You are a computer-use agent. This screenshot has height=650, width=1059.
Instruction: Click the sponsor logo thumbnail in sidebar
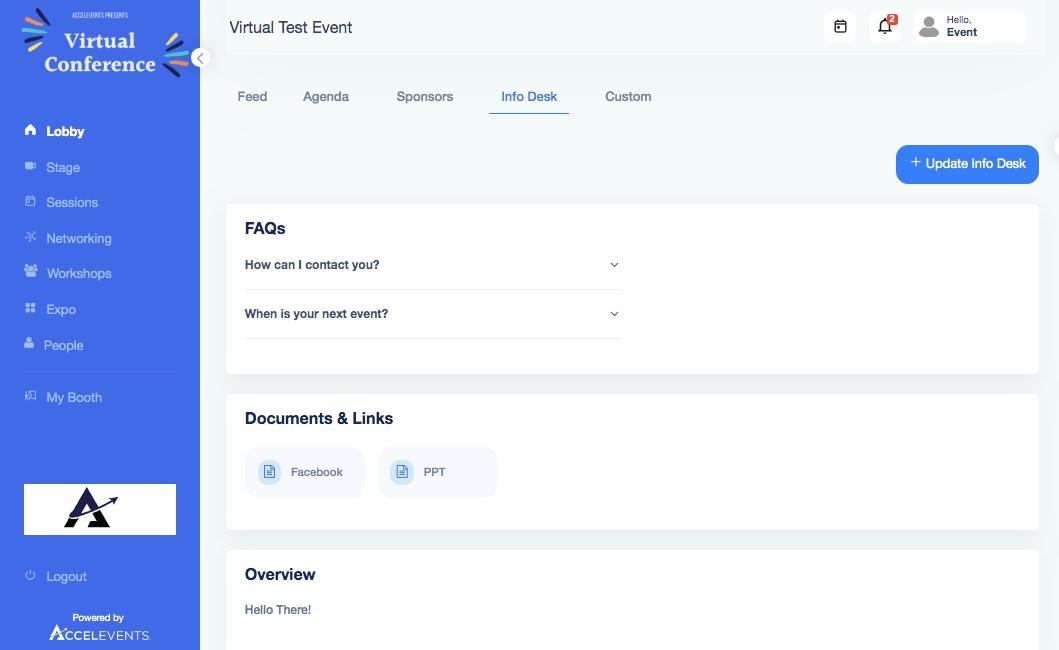[x=100, y=509]
